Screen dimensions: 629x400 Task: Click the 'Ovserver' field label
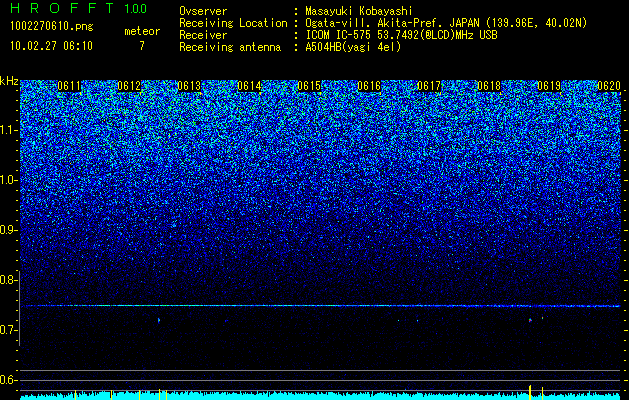click(203, 11)
